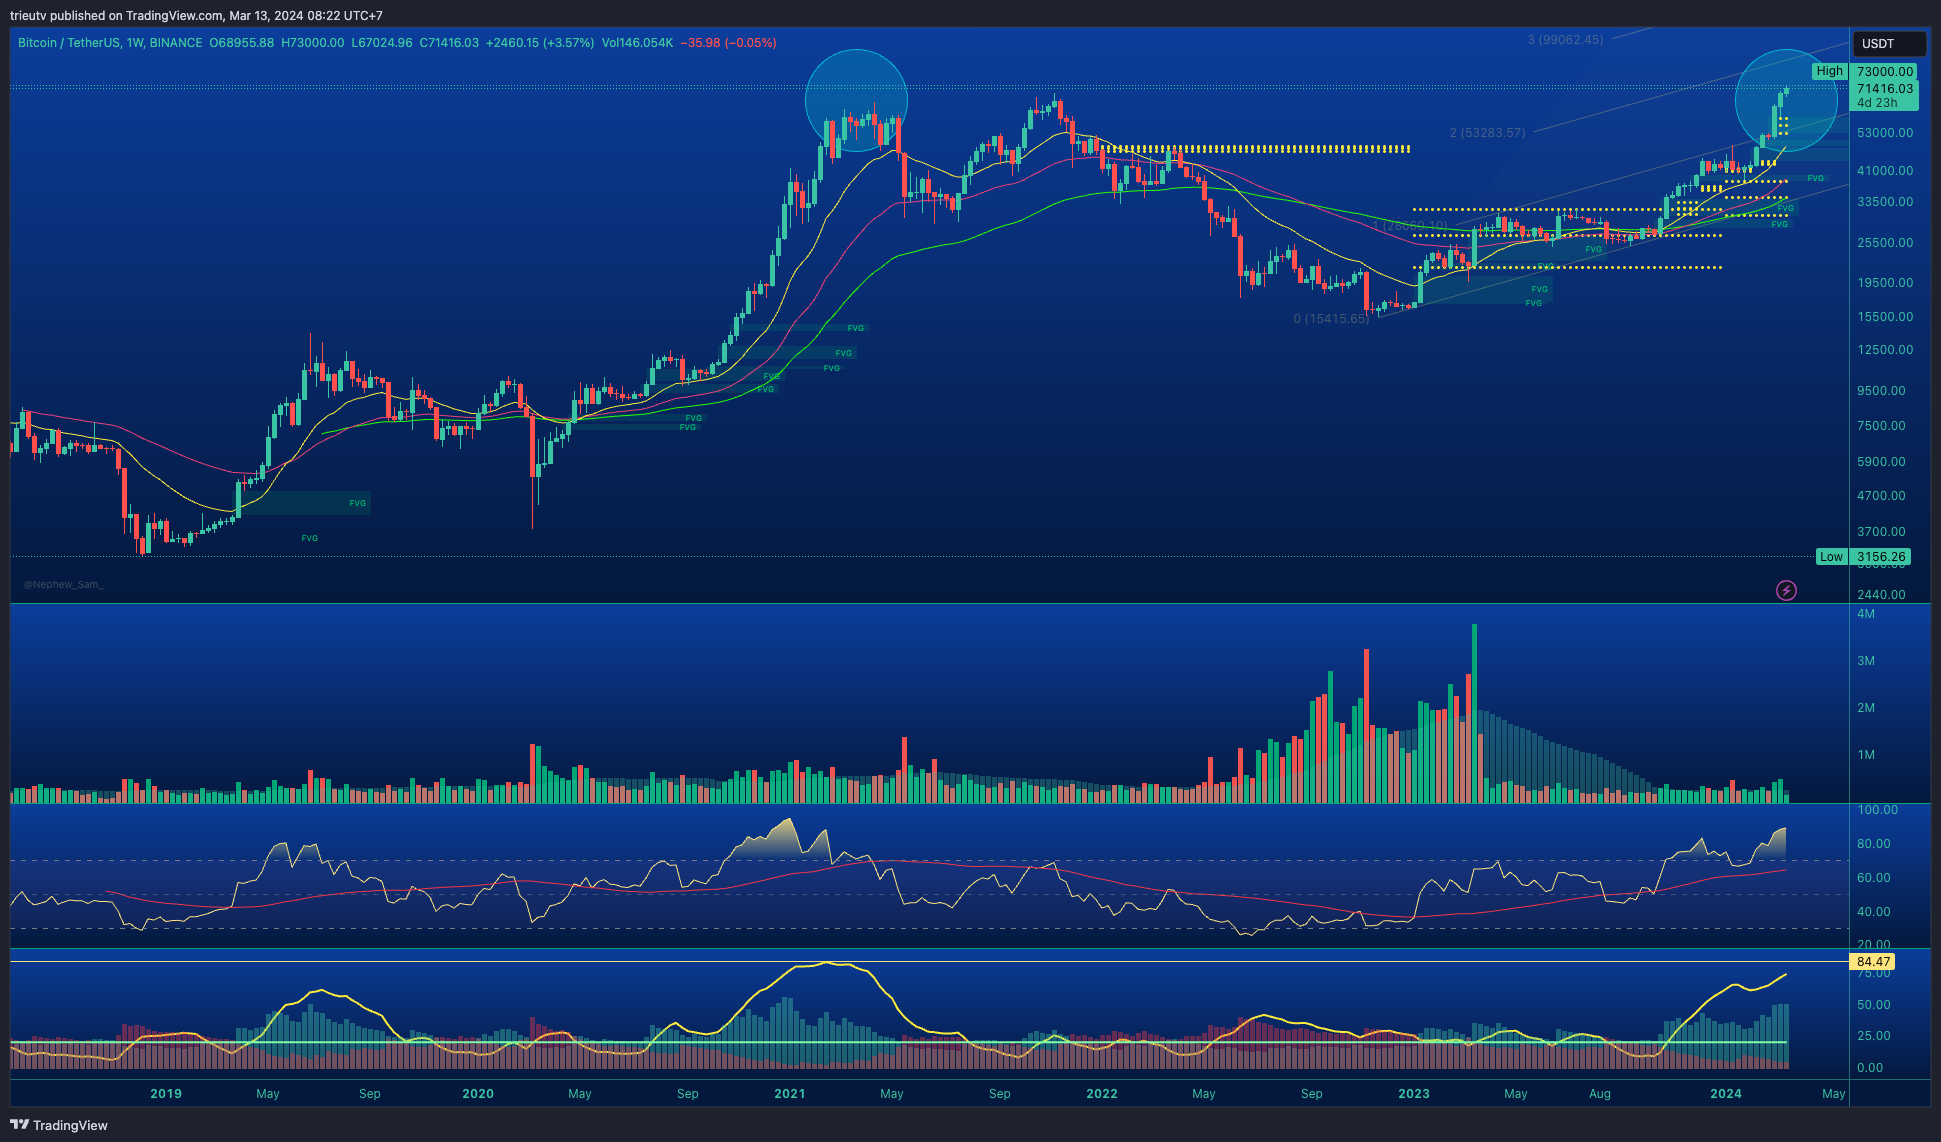Click the 2440.00 price axis label
This screenshot has height=1142, width=1941.
[x=1881, y=595]
